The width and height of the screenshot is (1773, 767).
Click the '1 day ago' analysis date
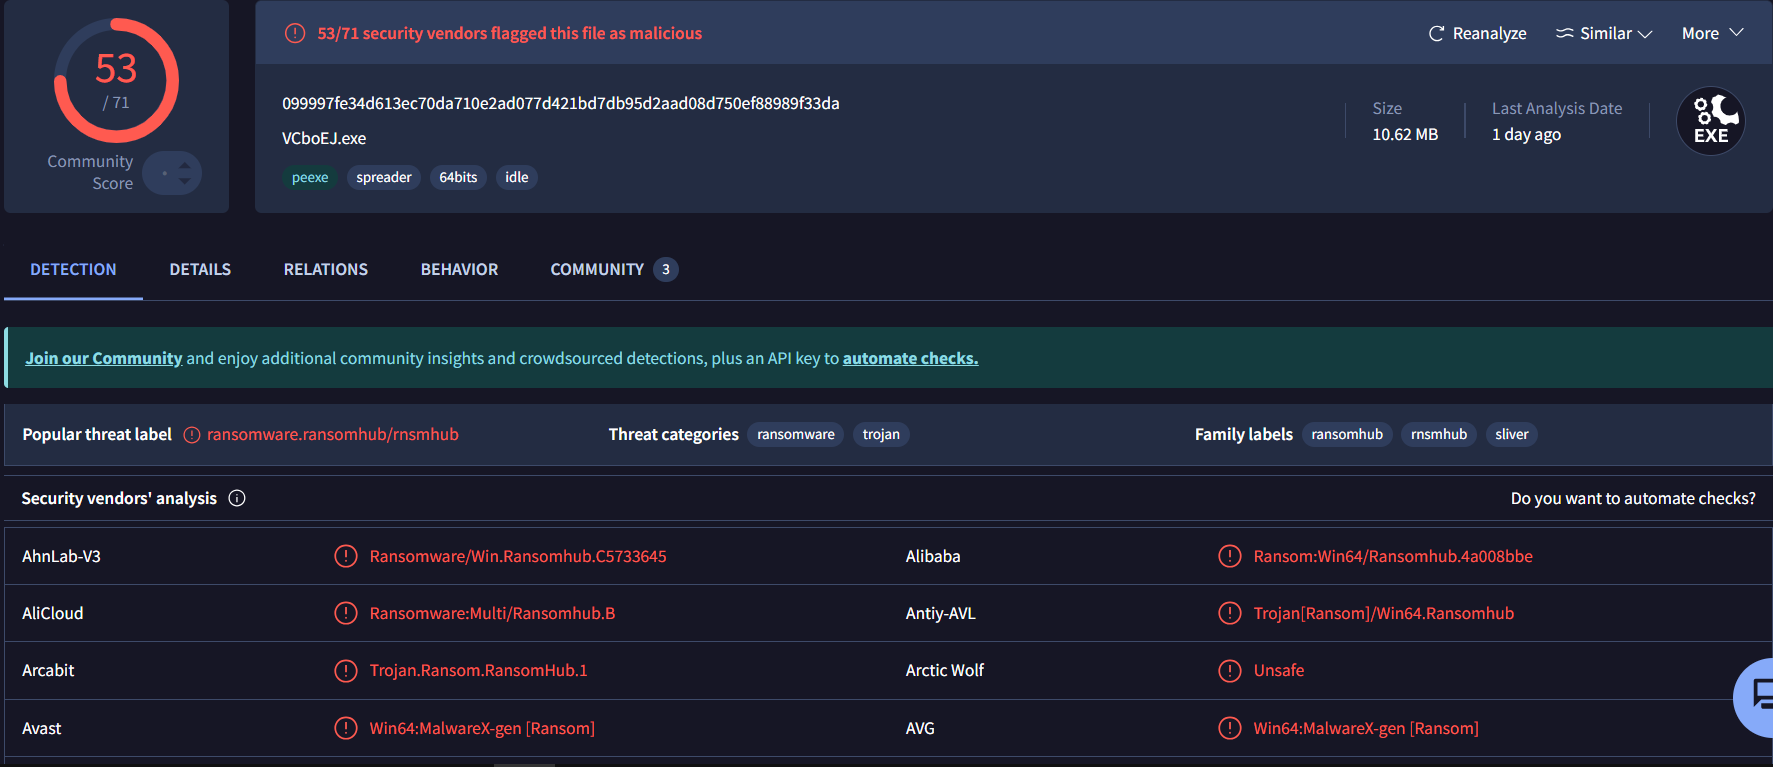pos(1526,135)
